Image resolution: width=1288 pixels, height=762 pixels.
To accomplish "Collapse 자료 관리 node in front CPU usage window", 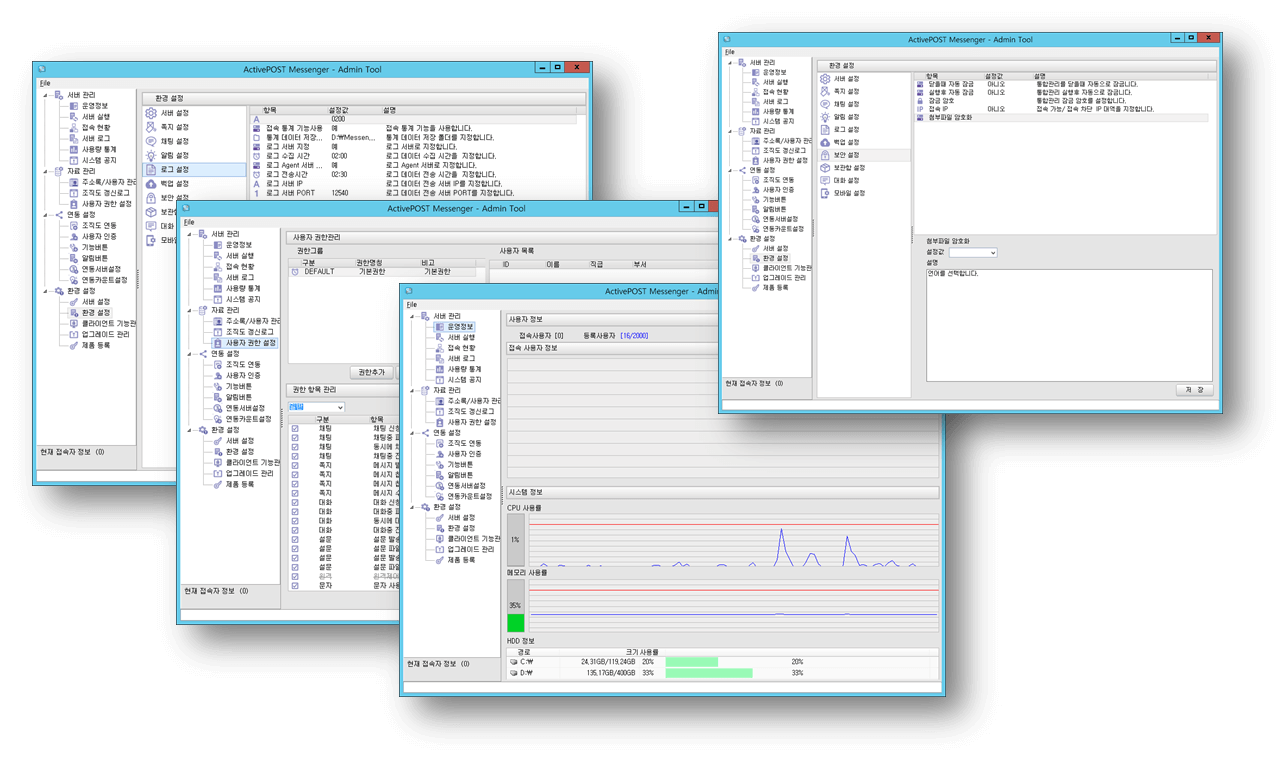I will tap(413, 390).
